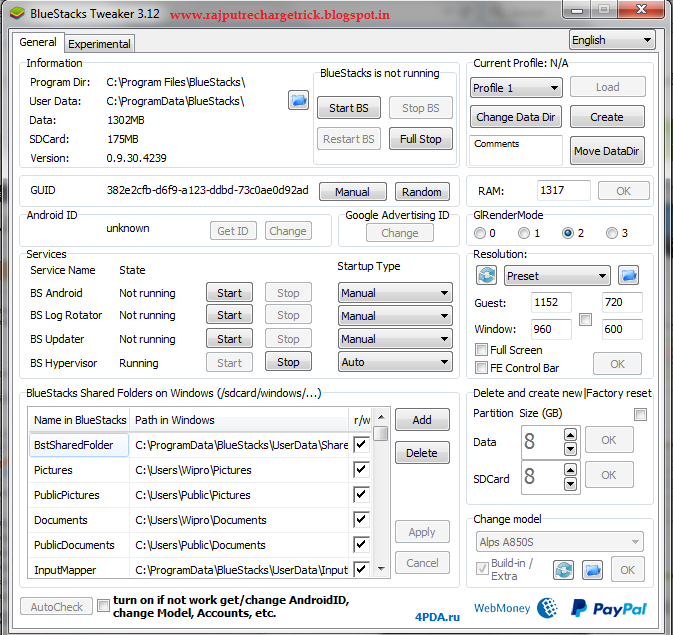
Task: Click the Add shared folder button
Action: tap(422, 419)
